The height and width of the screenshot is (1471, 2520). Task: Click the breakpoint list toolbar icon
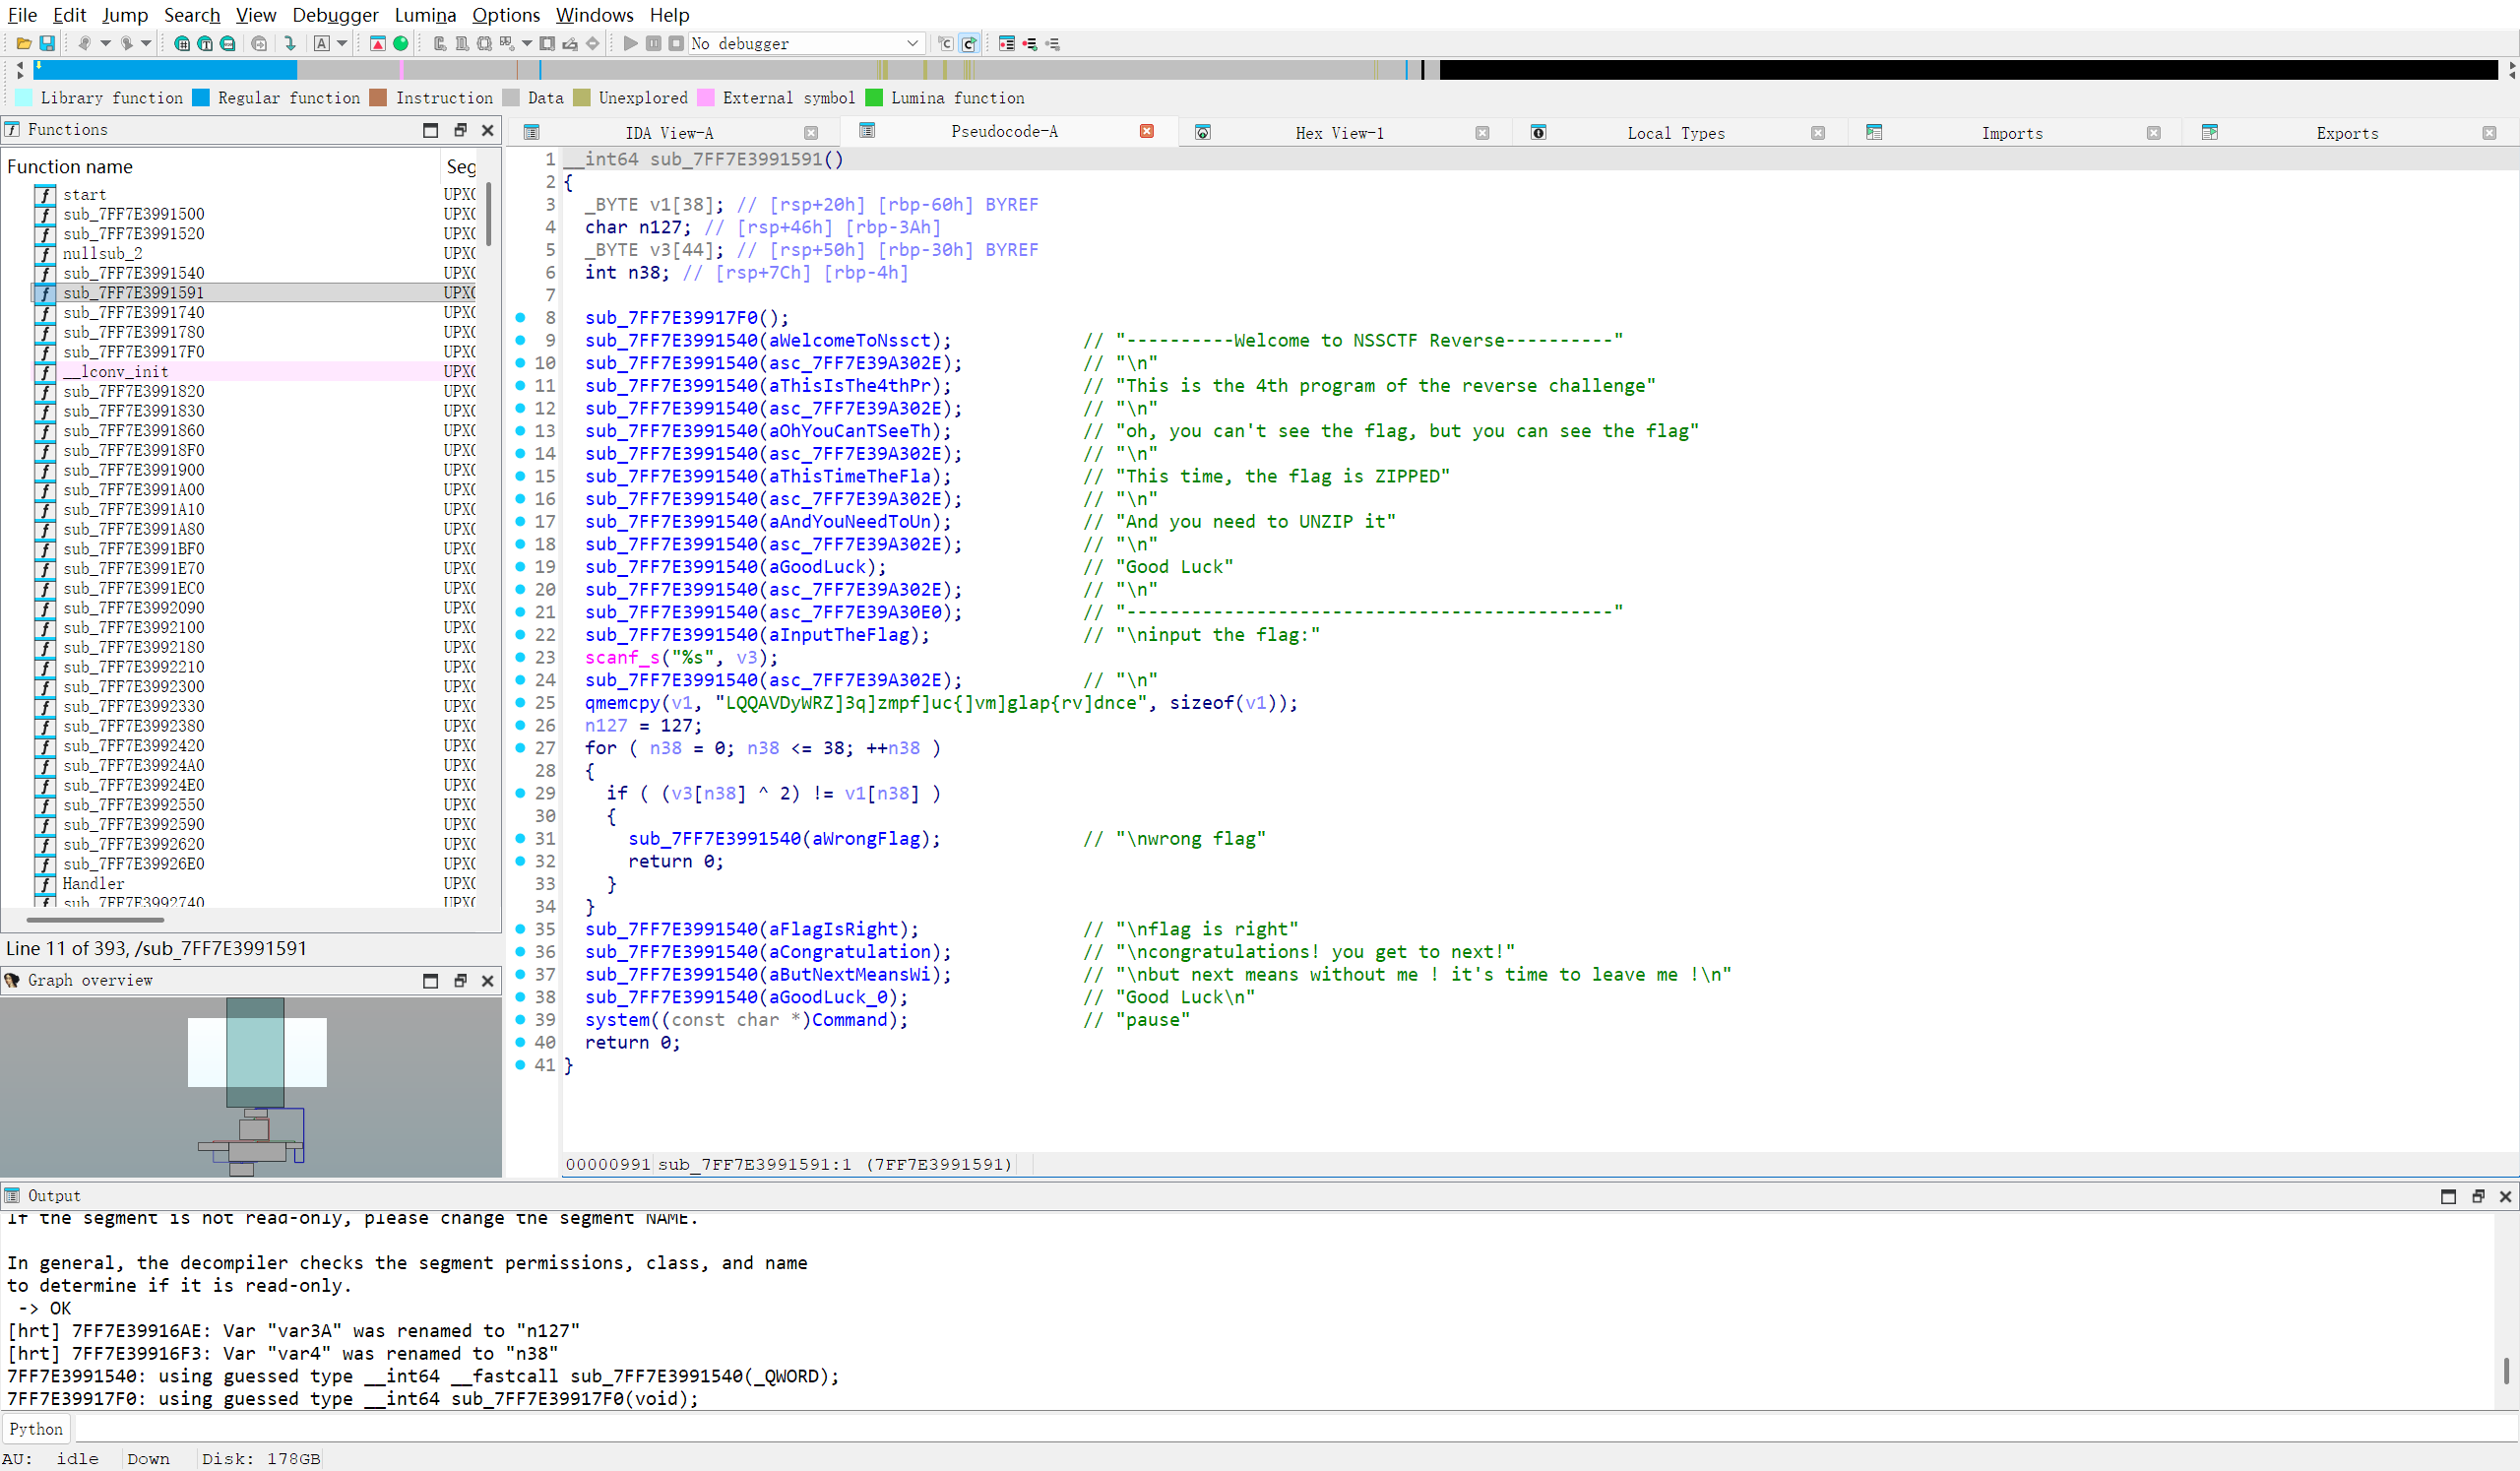pos(1007,43)
